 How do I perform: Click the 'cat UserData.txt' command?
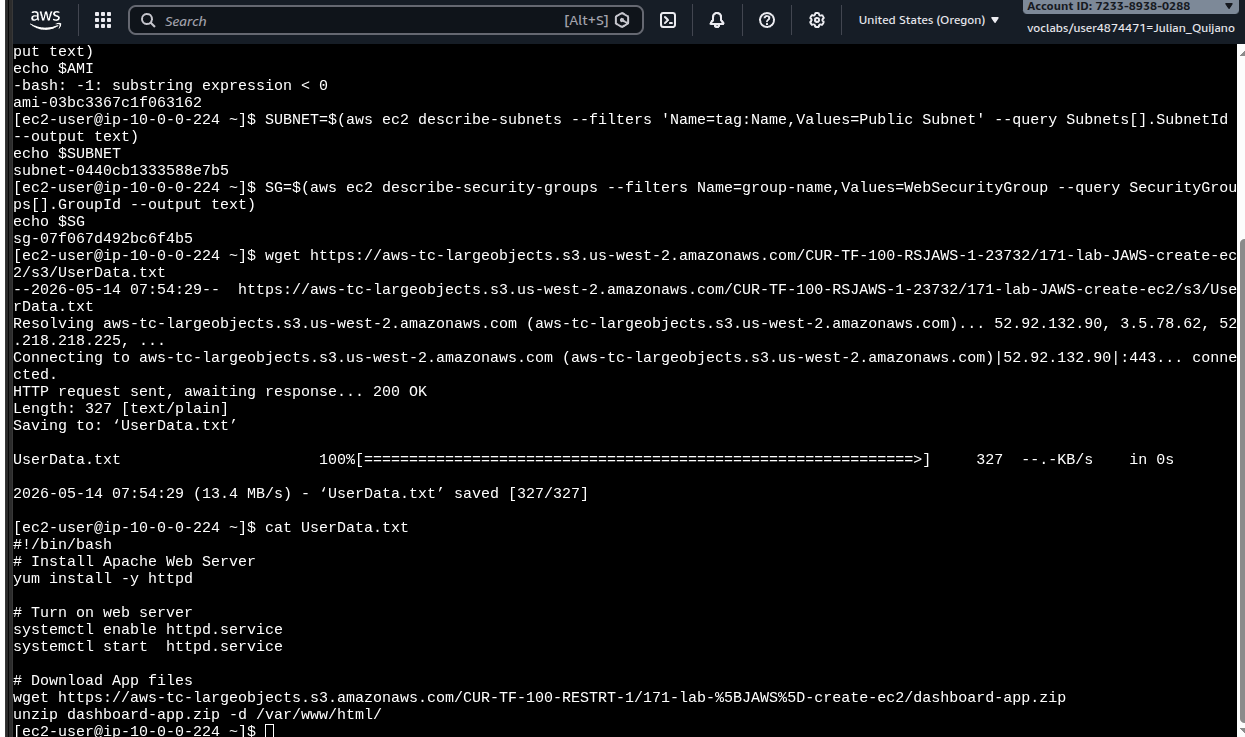(x=336, y=527)
